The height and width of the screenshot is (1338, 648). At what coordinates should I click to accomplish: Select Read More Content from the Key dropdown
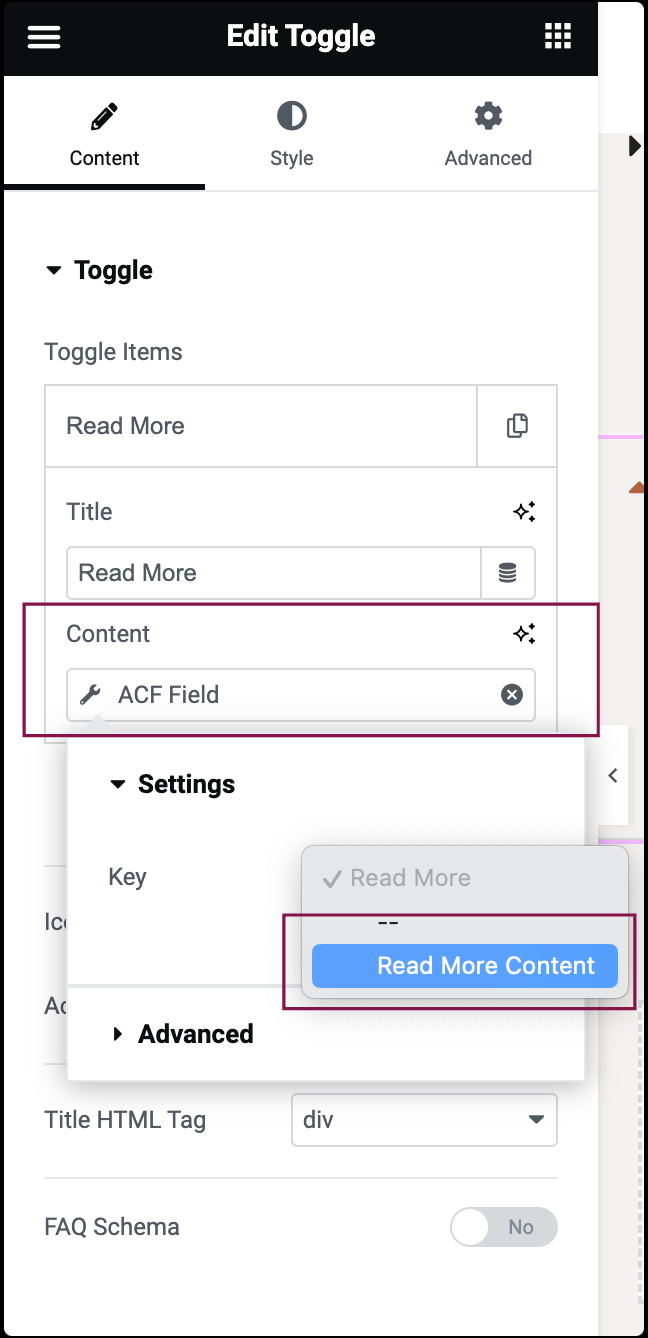coord(464,965)
